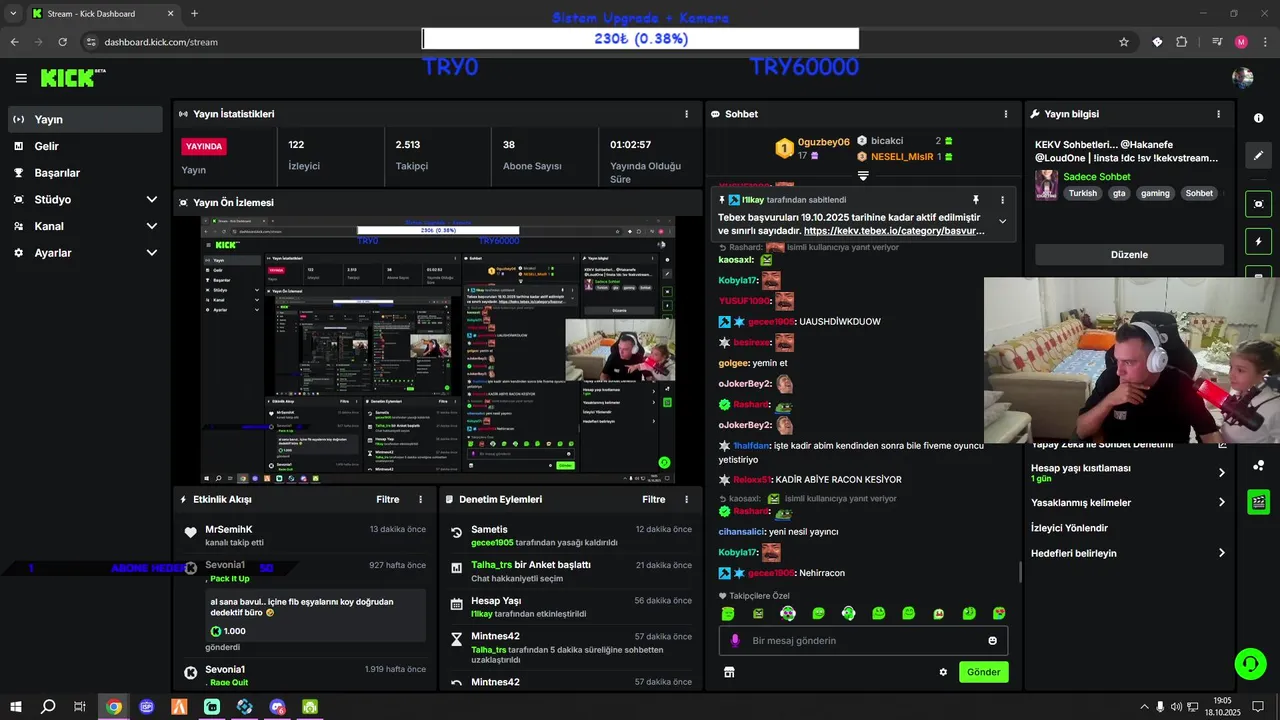The height and width of the screenshot is (720, 1280).
Task: Open Denetim Eylemleri panel three-dot menu
Action: click(686, 499)
